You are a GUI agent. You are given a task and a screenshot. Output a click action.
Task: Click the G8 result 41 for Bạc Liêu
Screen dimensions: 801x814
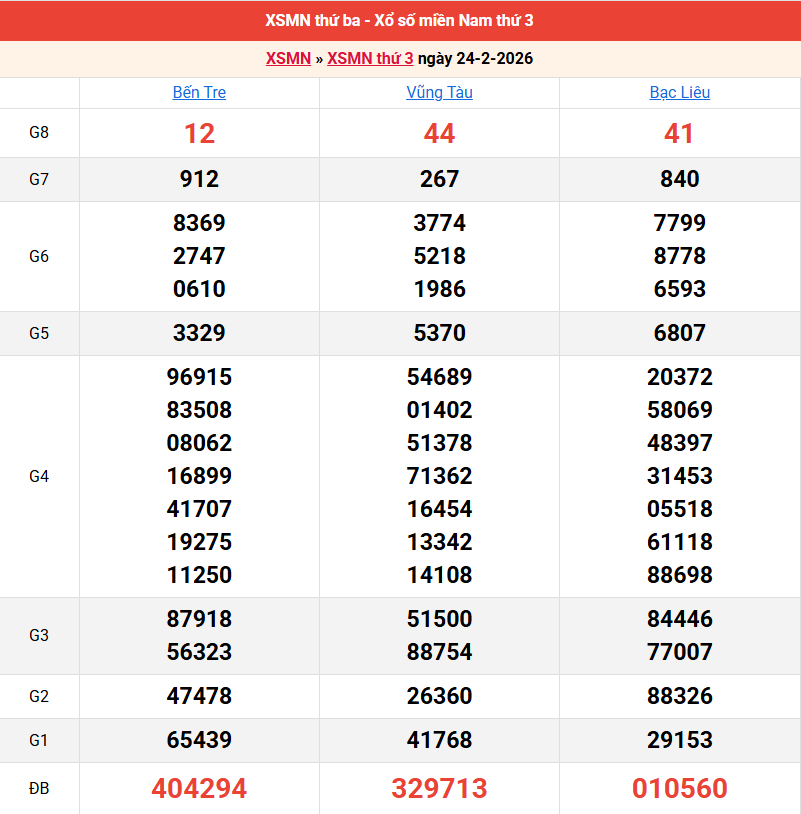[x=679, y=134]
